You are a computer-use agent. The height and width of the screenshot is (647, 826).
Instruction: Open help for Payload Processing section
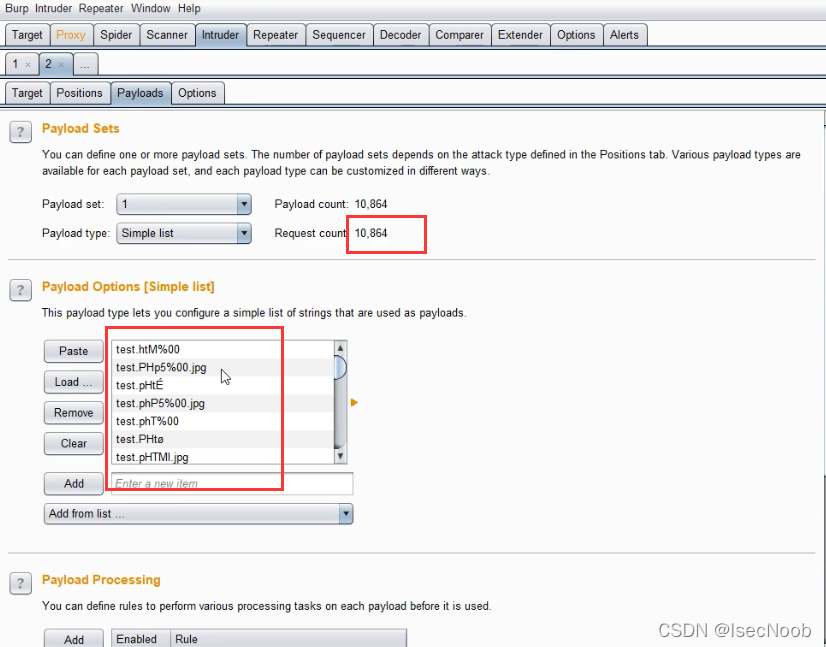[21, 583]
